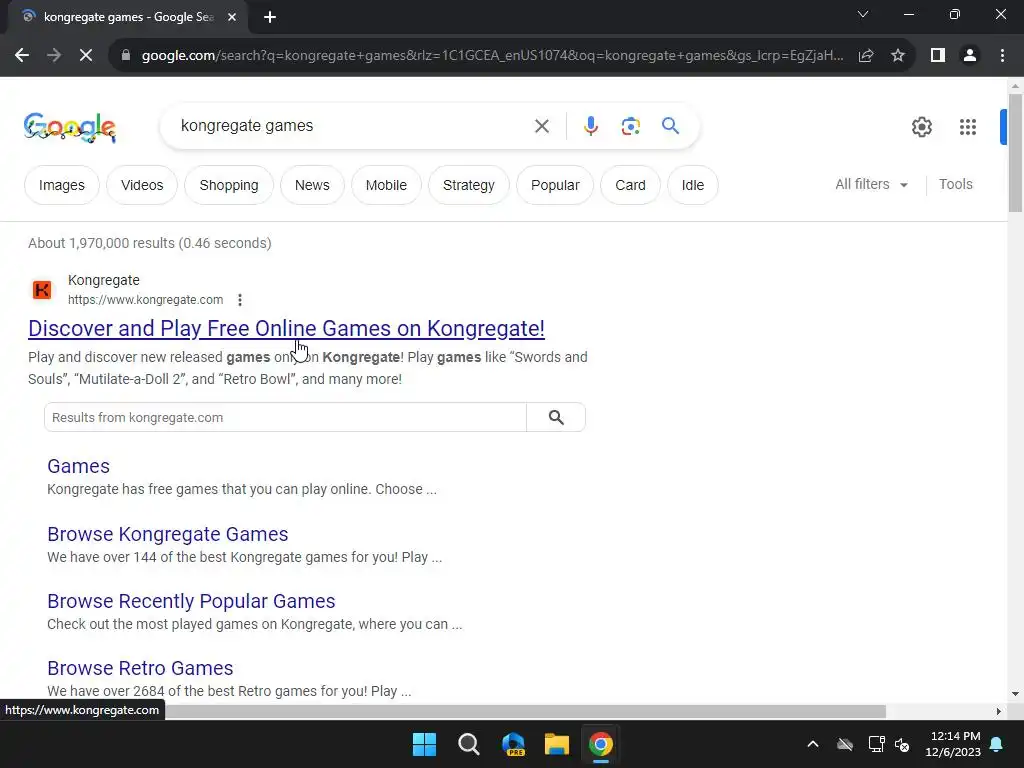
Task: Click the Kongregate favicon
Action: (42, 289)
